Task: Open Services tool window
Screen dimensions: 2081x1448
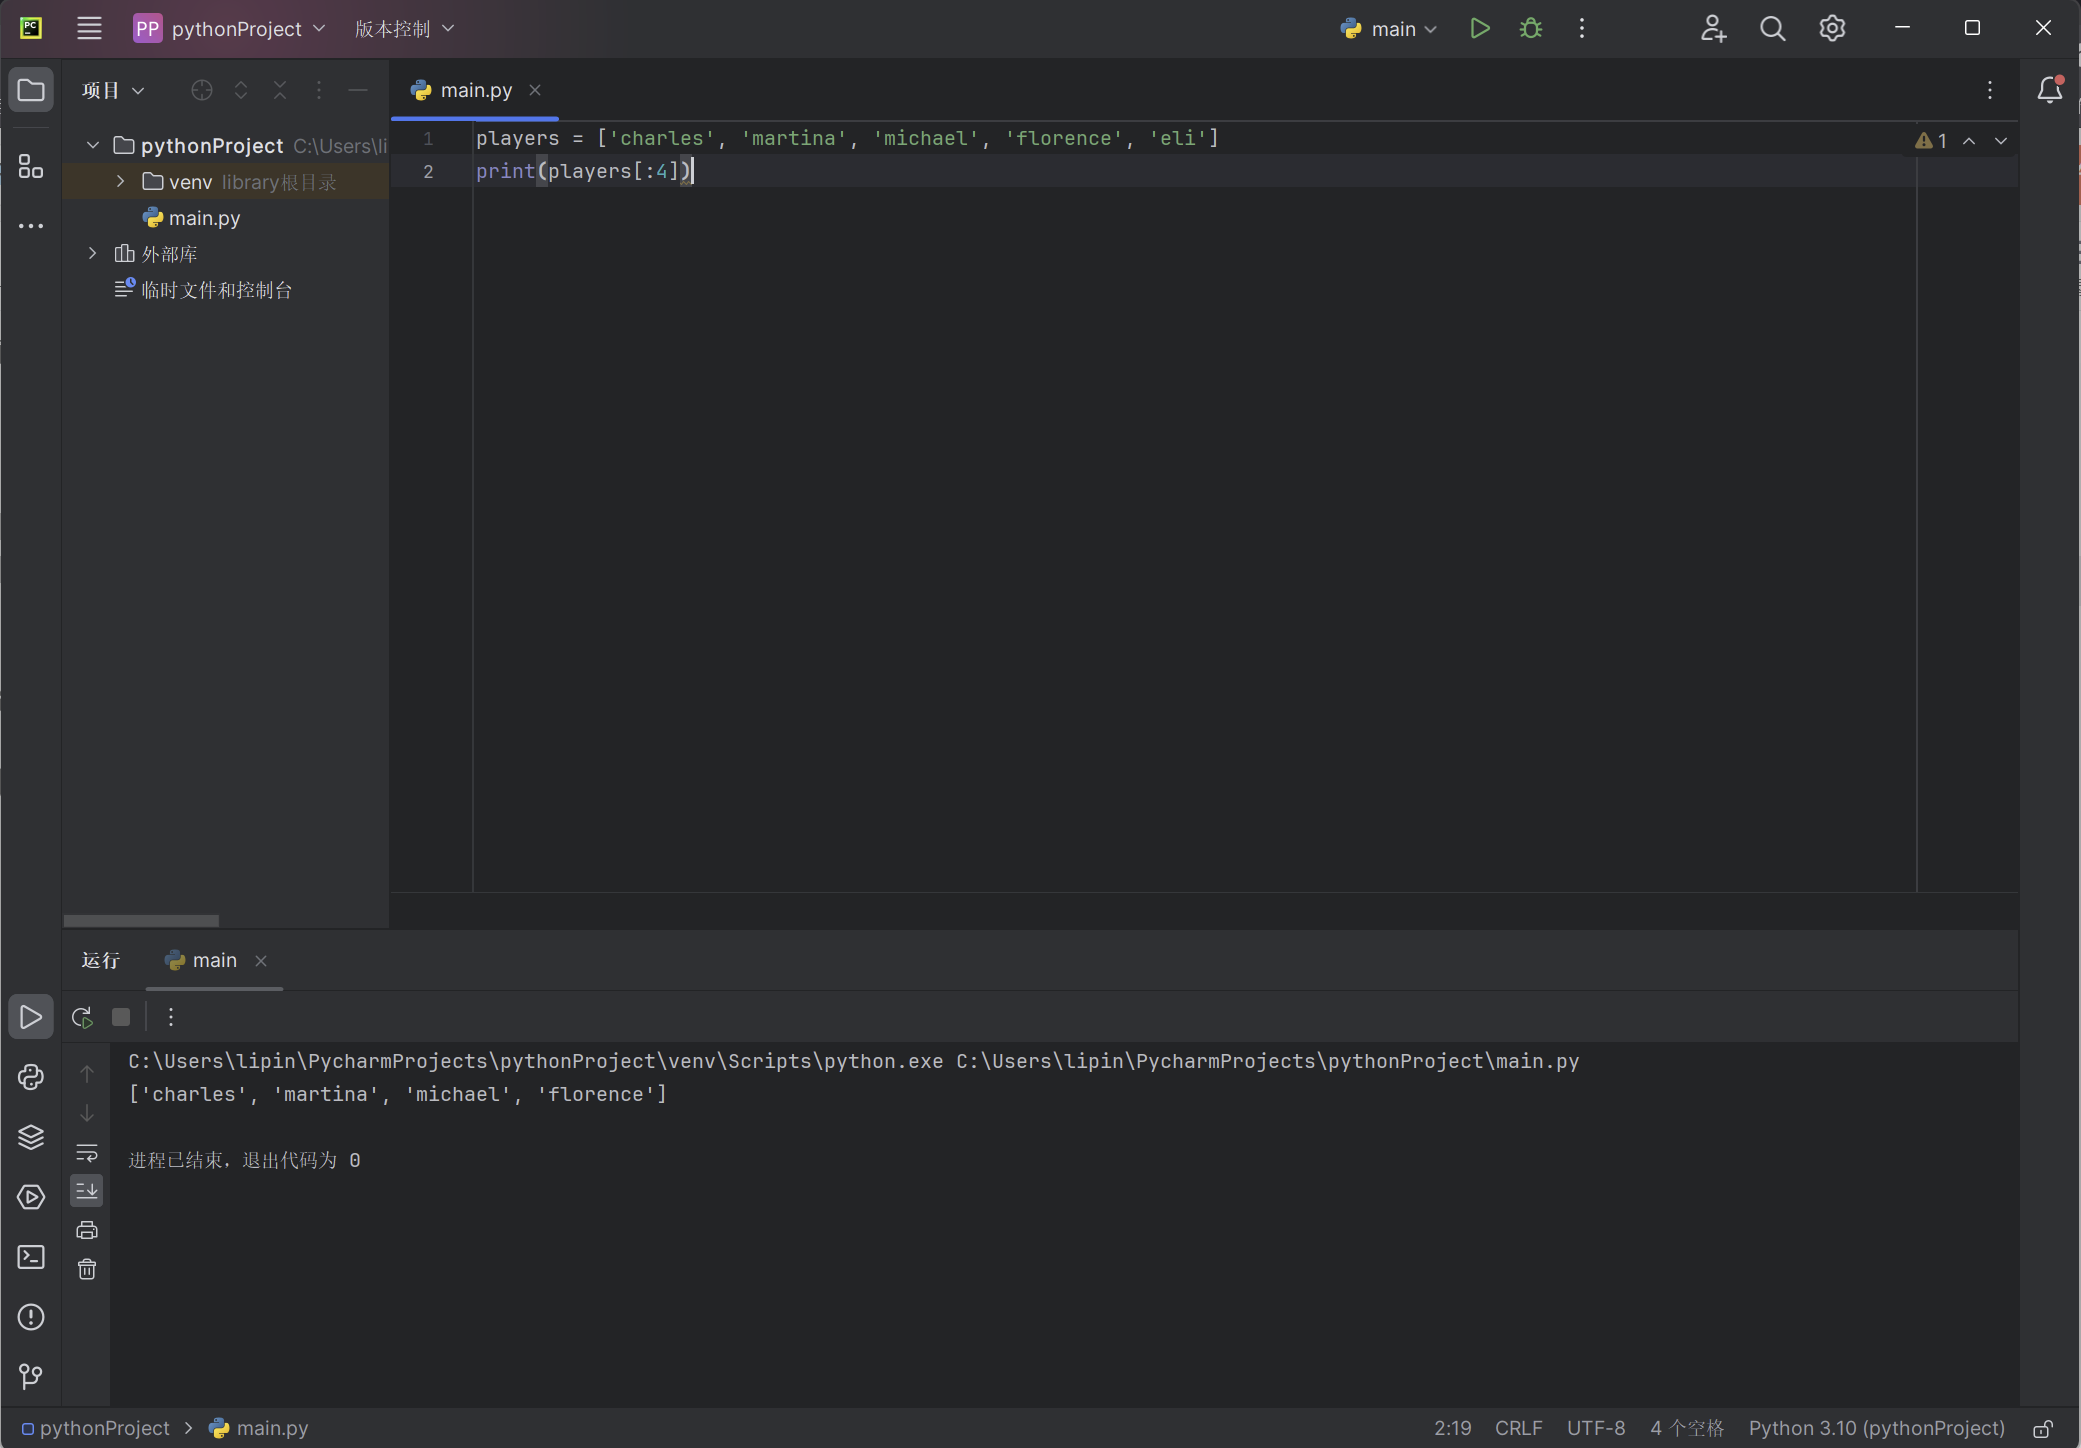Action: (x=31, y=1197)
